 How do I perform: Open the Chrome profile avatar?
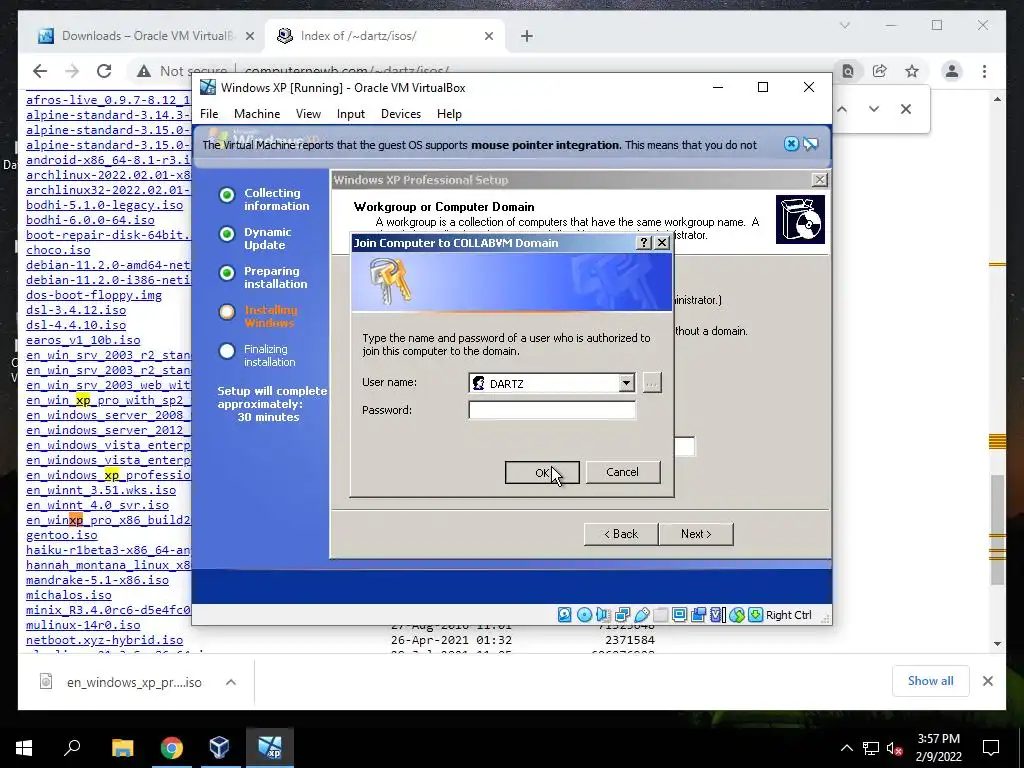[x=952, y=71]
